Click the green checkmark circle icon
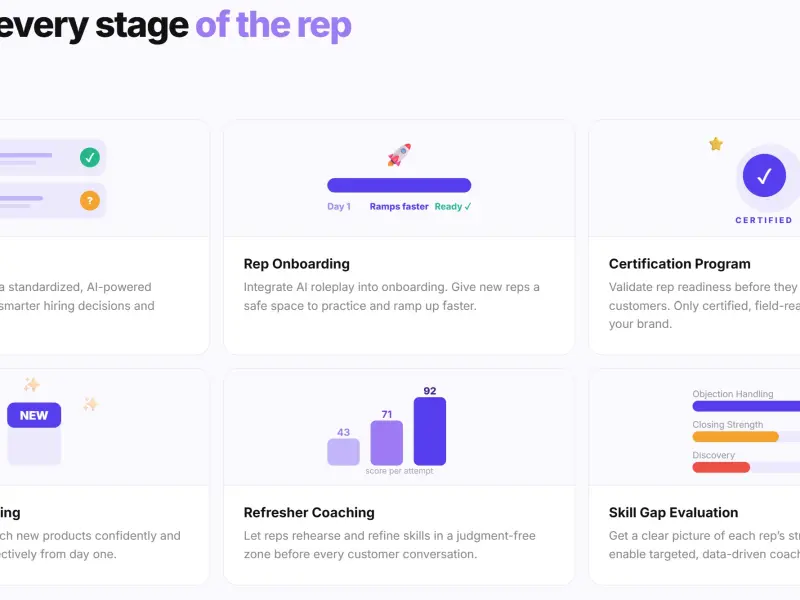The width and height of the screenshot is (800, 600). pyautogui.click(x=90, y=158)
